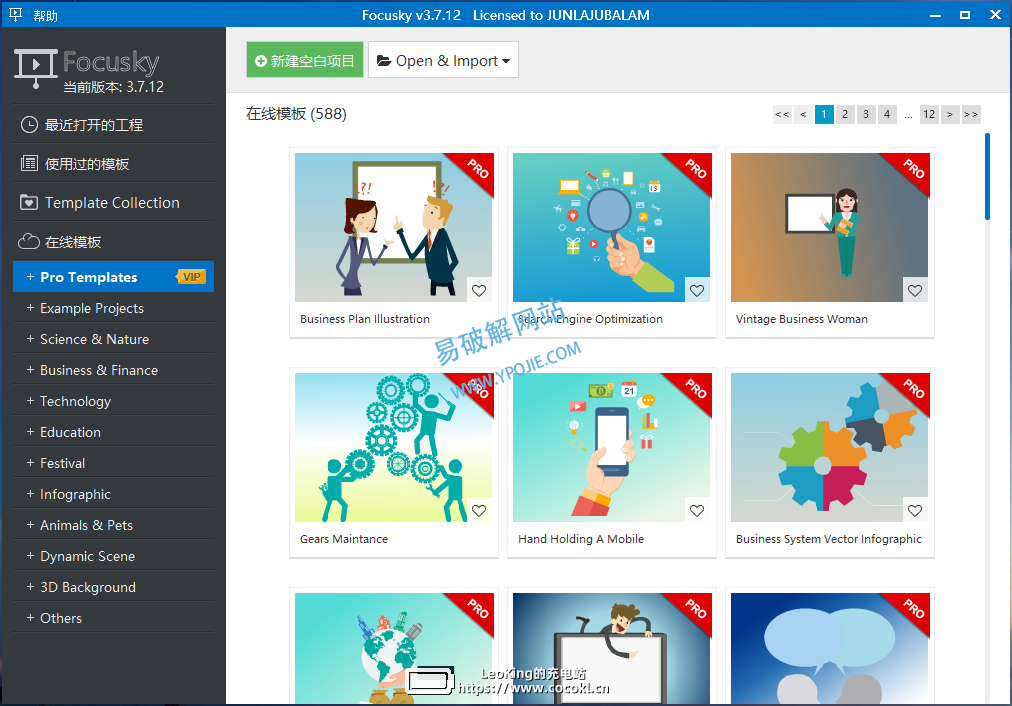Go to page 12 of templates
Viewport: 1012px width, 706px height.
[929, 114]
